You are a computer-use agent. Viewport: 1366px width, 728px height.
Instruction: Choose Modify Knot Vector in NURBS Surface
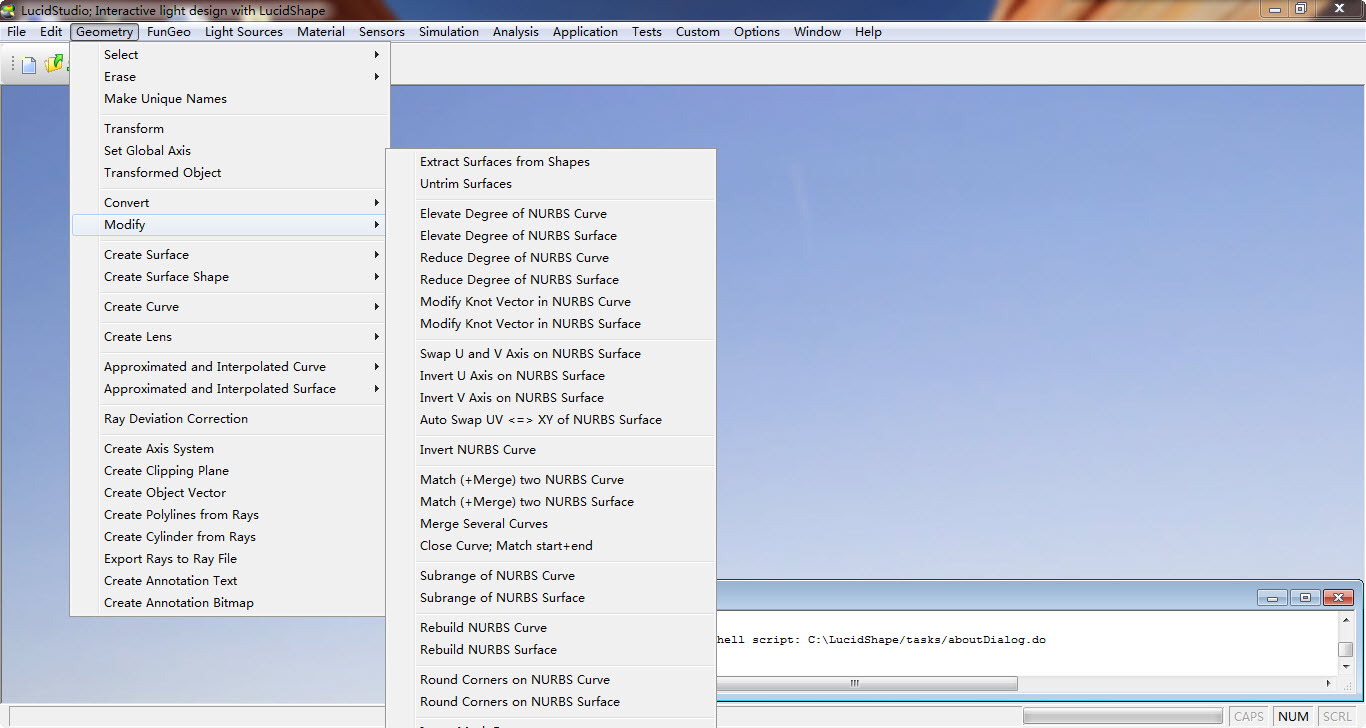pos(551,324)
